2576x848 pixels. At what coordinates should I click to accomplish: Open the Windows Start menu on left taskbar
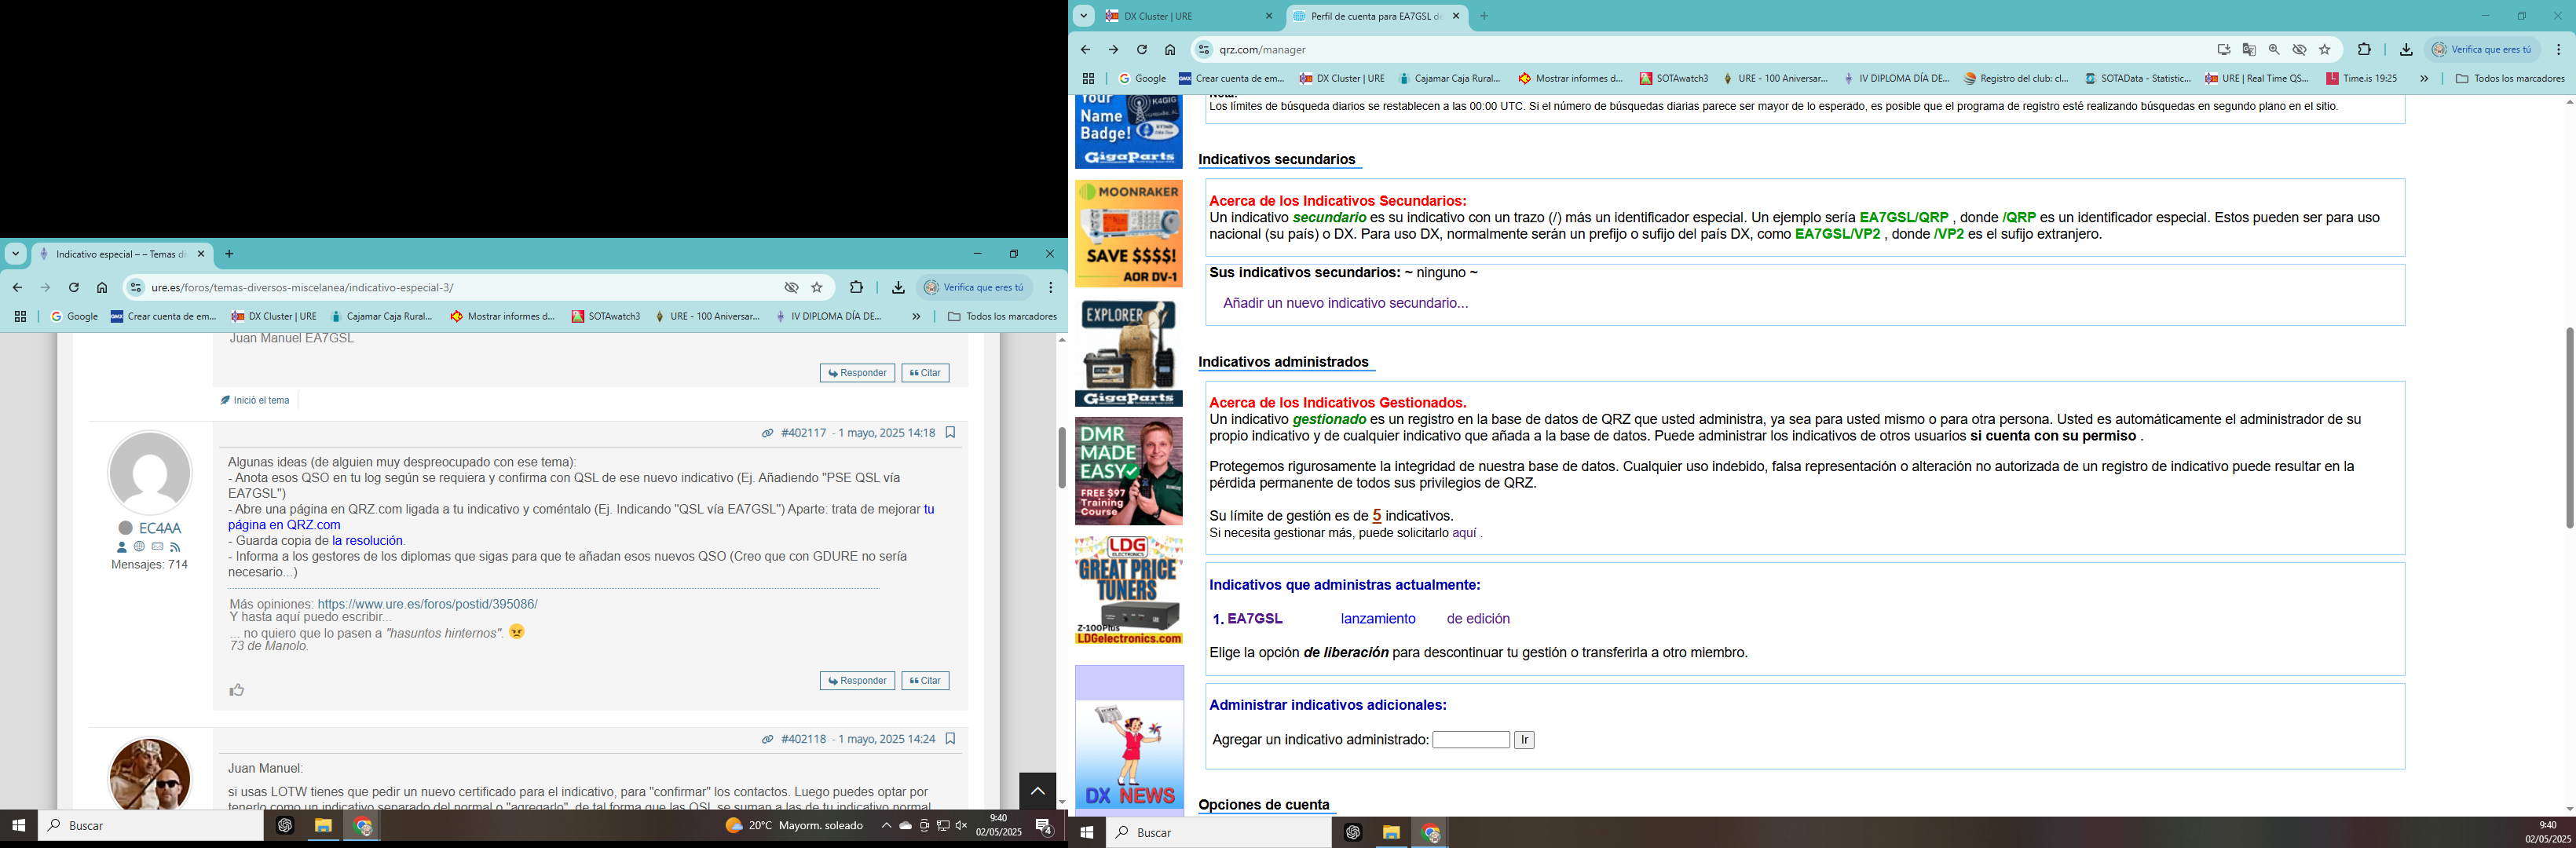pos(18,826)
